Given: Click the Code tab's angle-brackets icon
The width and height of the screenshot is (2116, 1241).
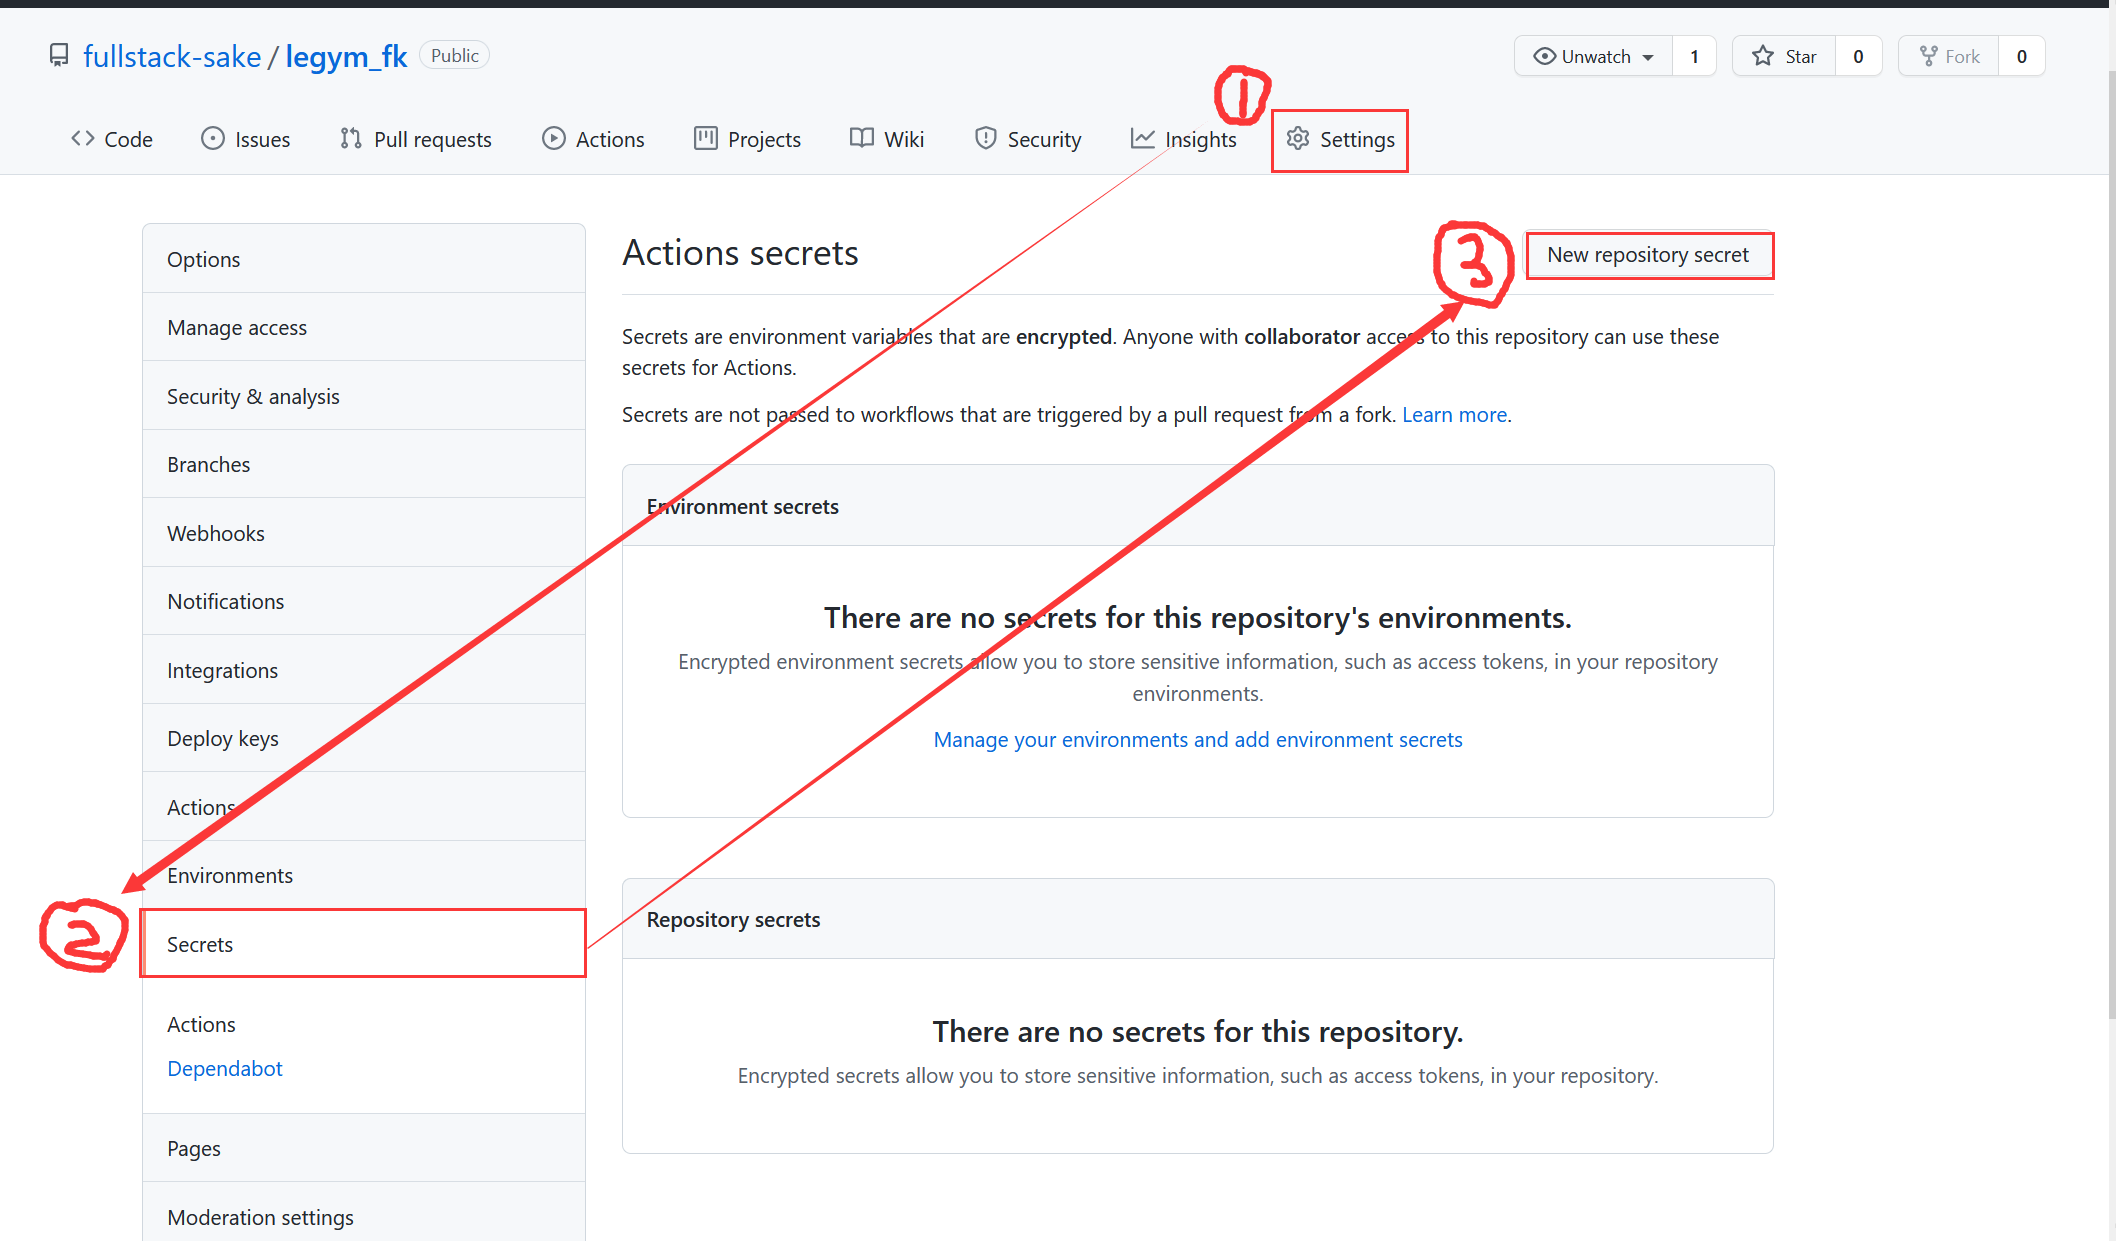Looking at the screenshot, I should (x=83, y=139).
